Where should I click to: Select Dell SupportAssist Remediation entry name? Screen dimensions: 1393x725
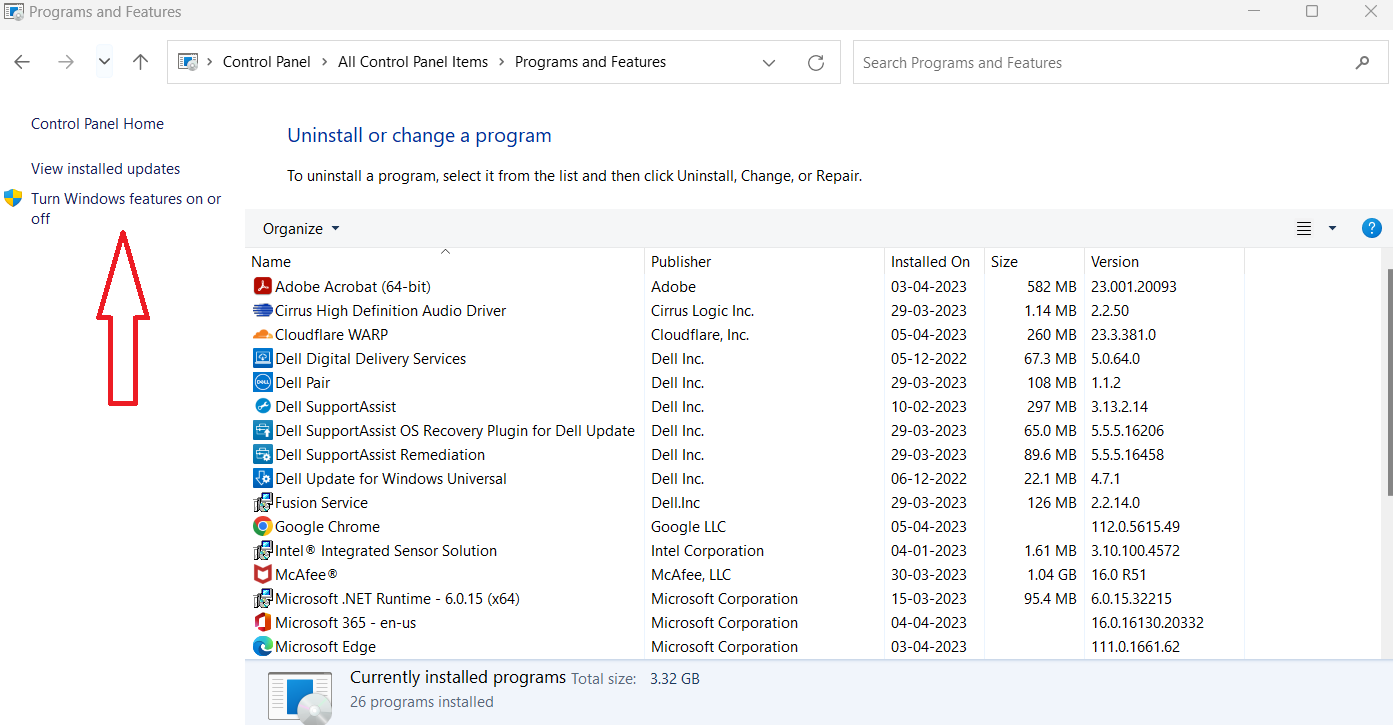[x=380, y=455]
